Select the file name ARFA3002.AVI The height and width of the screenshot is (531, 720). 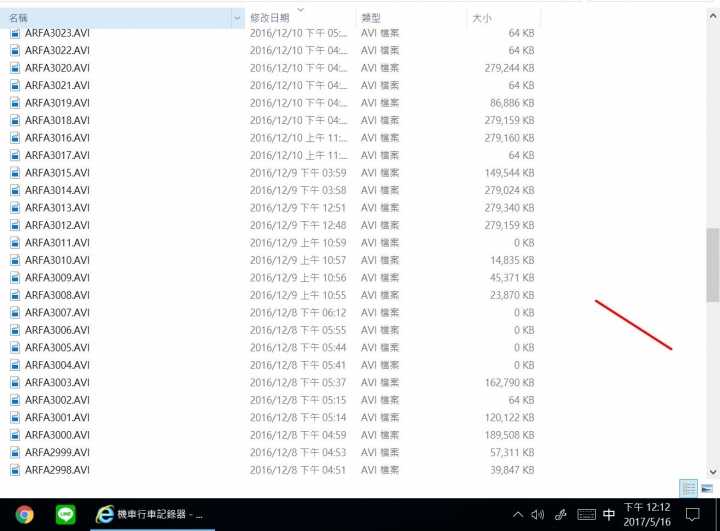(x=57, y=400)
